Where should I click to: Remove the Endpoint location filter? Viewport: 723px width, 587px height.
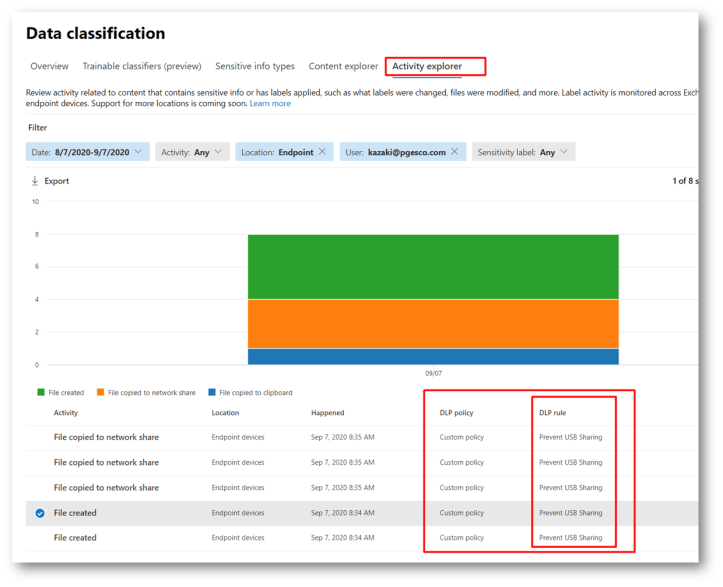[322, 152]
